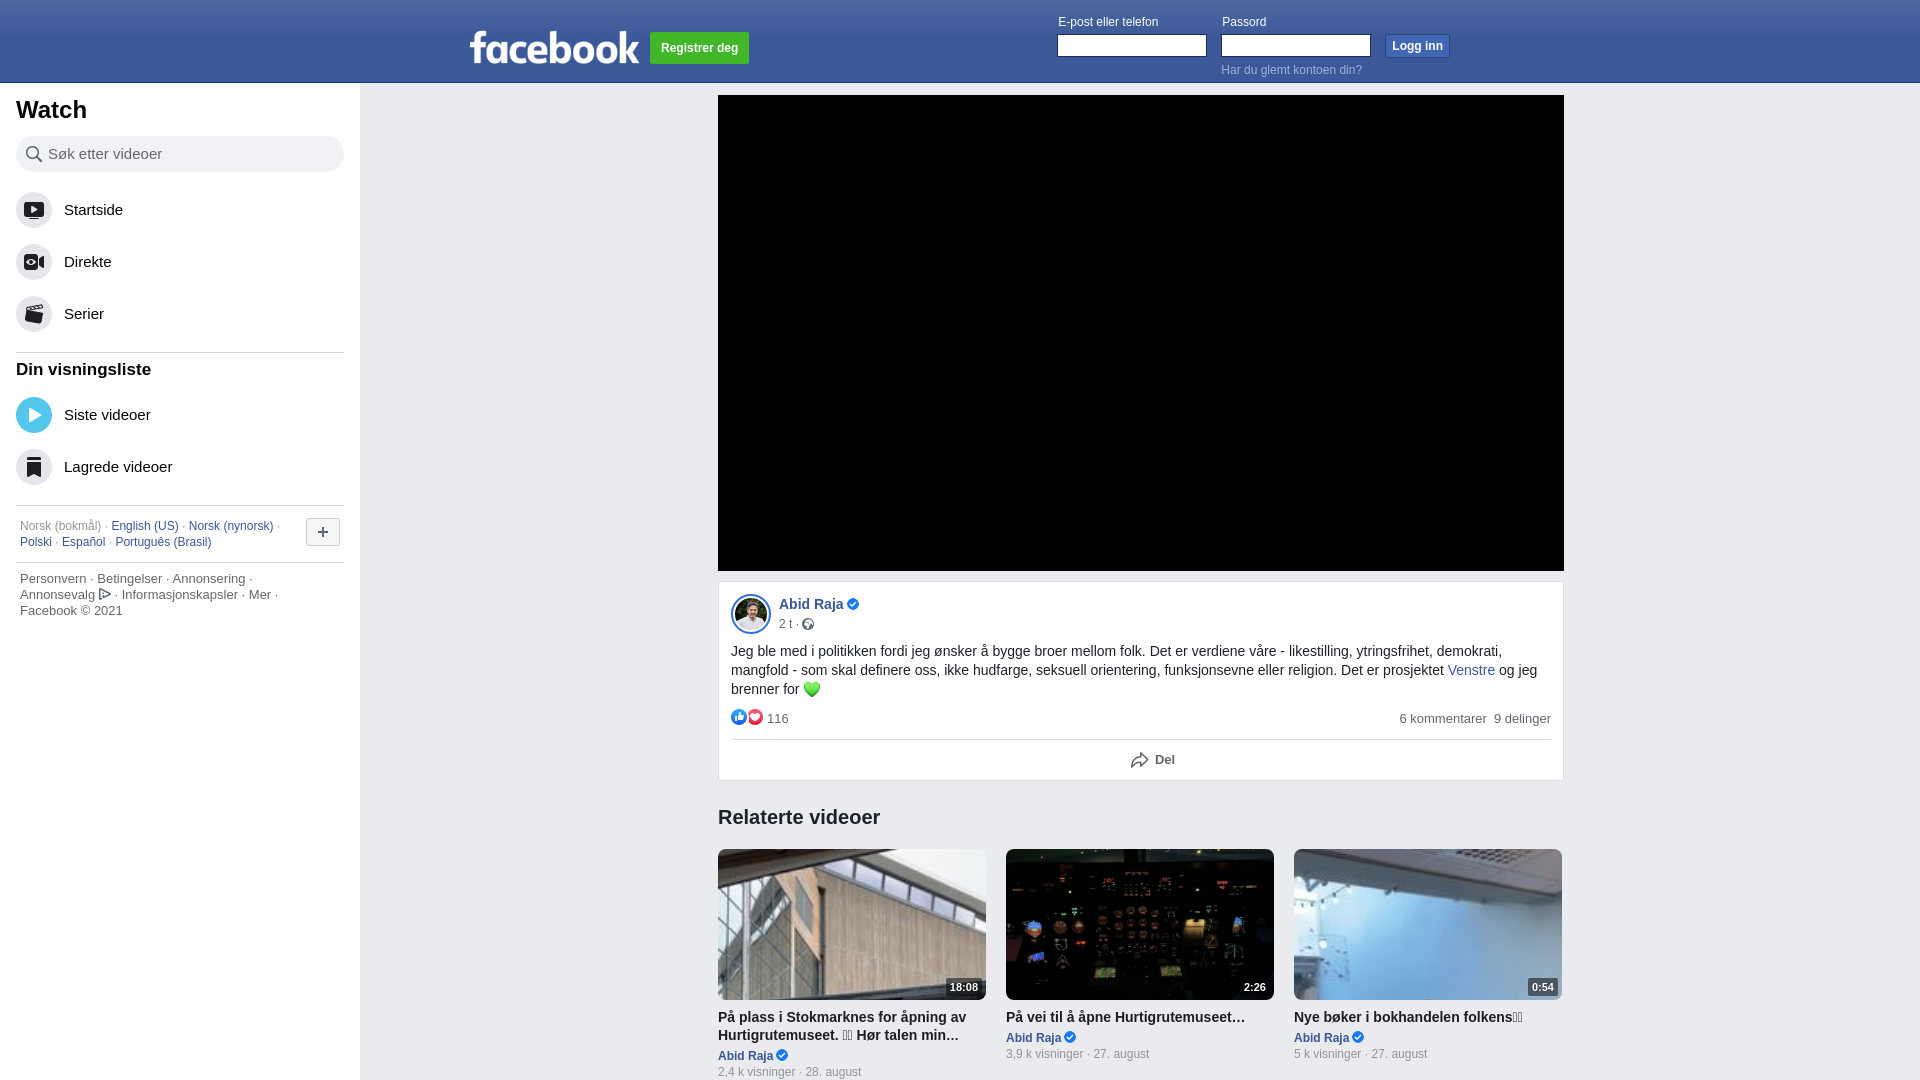1920x1080 pixels.
Task: Open Startside in Watch menu
Action: pyautogui.click(x=180, y=210)
